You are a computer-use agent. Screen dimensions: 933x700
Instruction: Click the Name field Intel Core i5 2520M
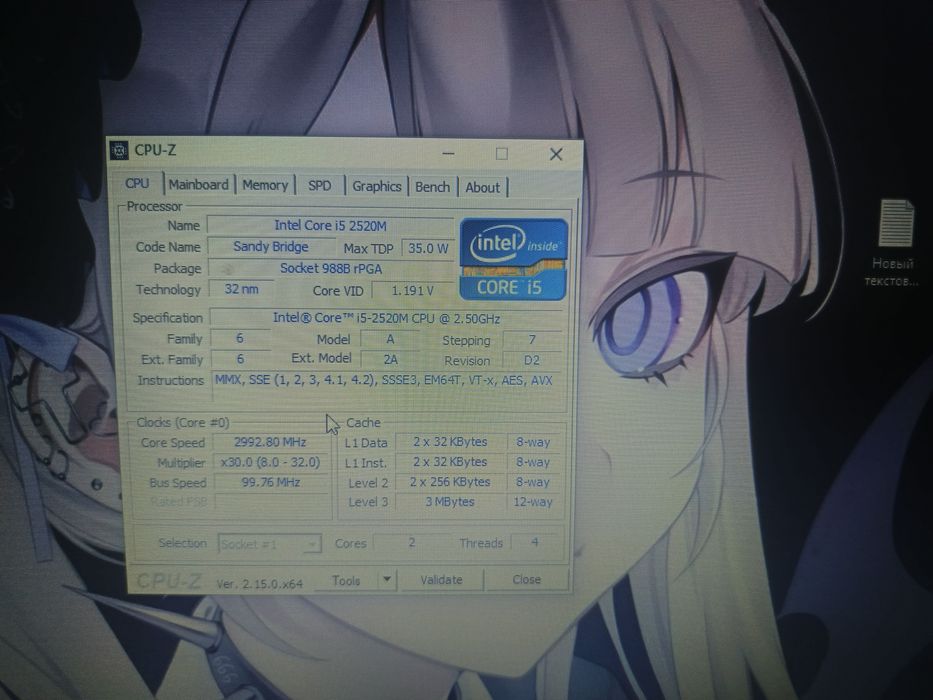click(x=330, y=226)
